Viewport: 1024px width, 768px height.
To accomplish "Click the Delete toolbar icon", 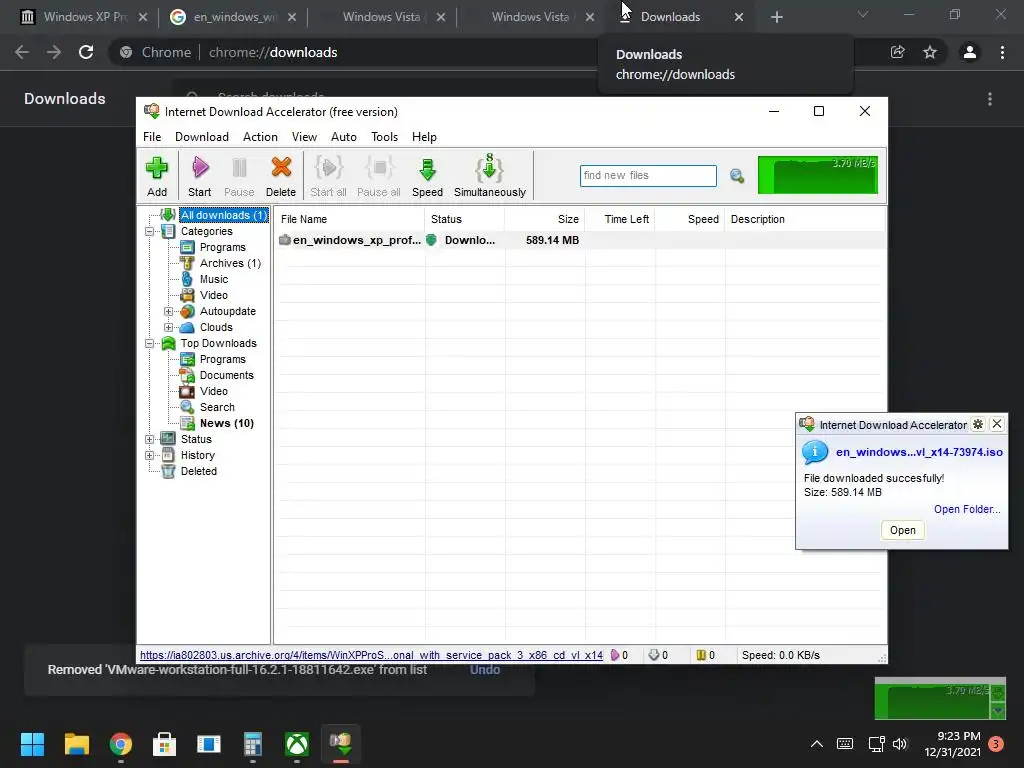I will point(281,176).
